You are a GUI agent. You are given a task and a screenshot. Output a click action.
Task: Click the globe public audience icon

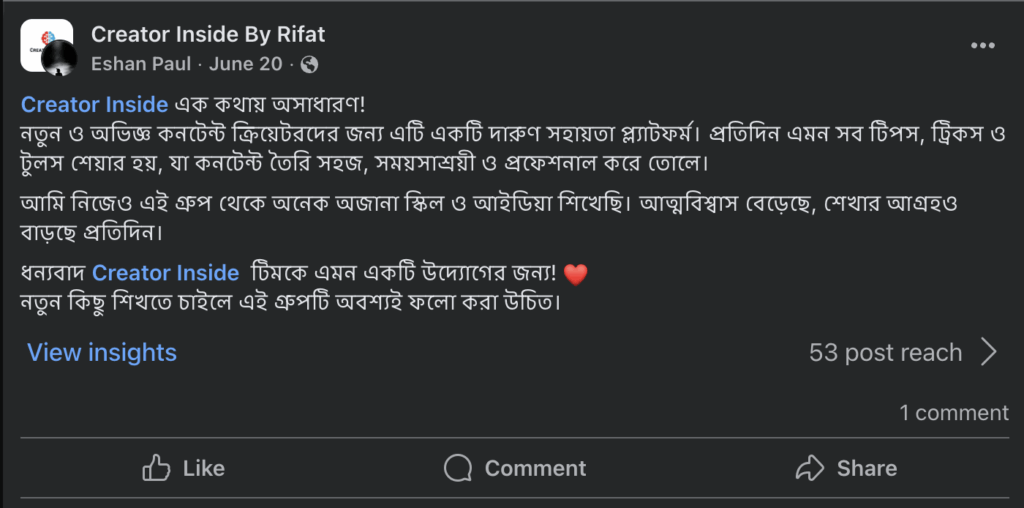click(x=309, y=65)
